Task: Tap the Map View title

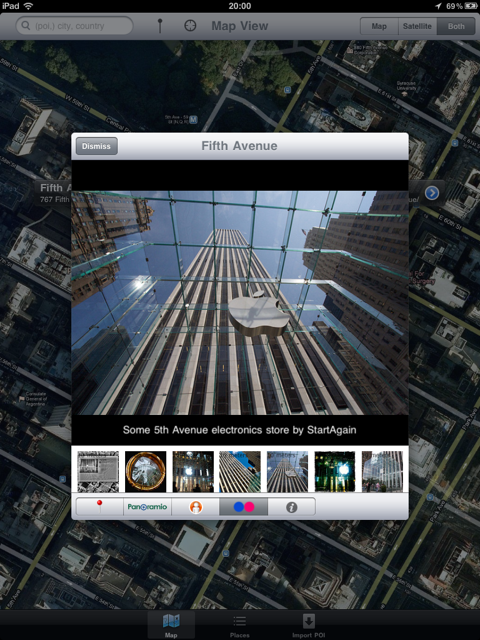Action: pyautogui.click(x=240, y=26)
